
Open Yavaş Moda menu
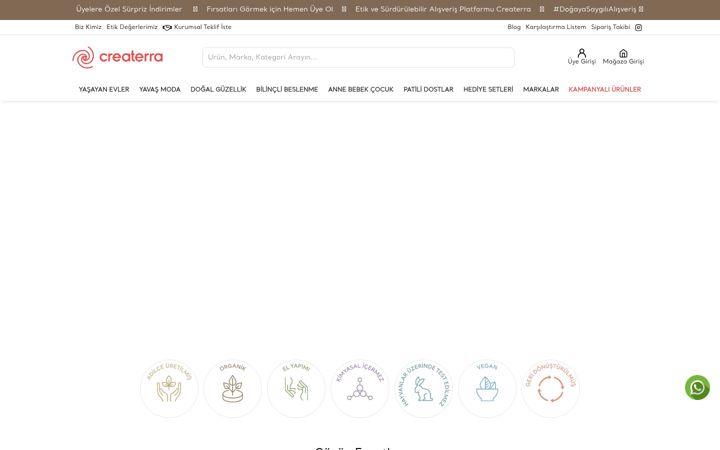[x=160, y=90]
